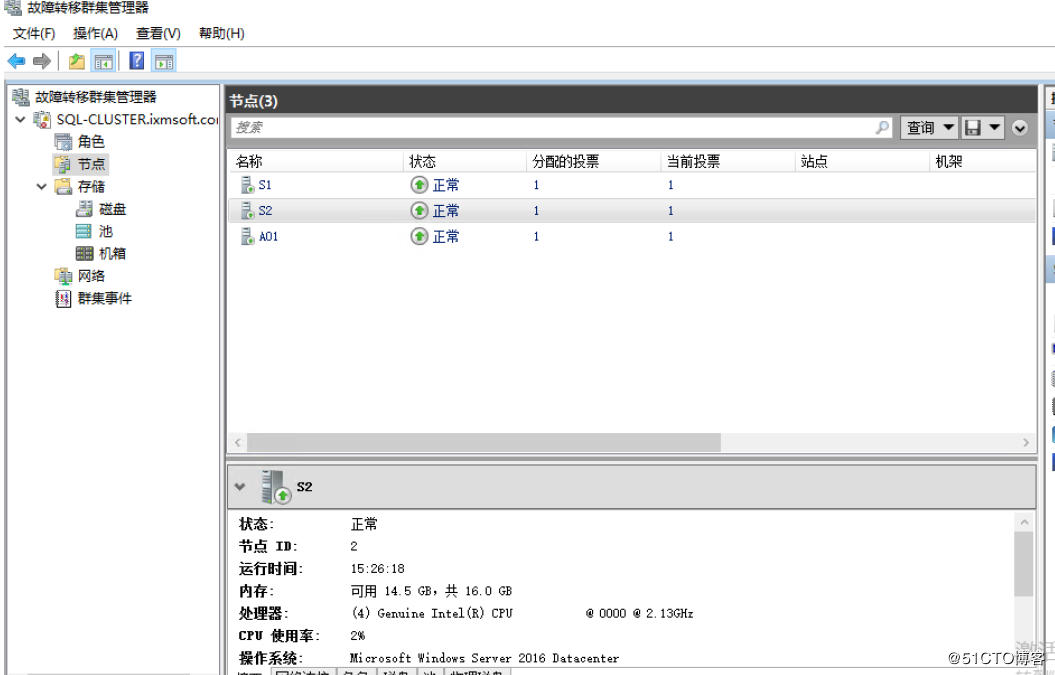Click the node list scroll-right arrow
This screenshot has height=675, width=1055.
[x=1025, y=442]
